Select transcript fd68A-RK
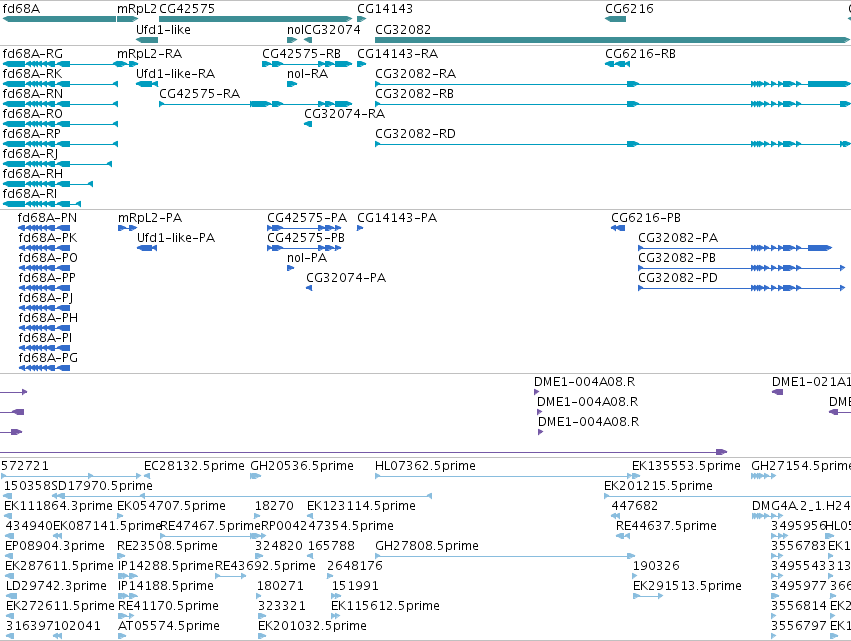The height and width of the screenshot is (641, 851). point(32,74)
